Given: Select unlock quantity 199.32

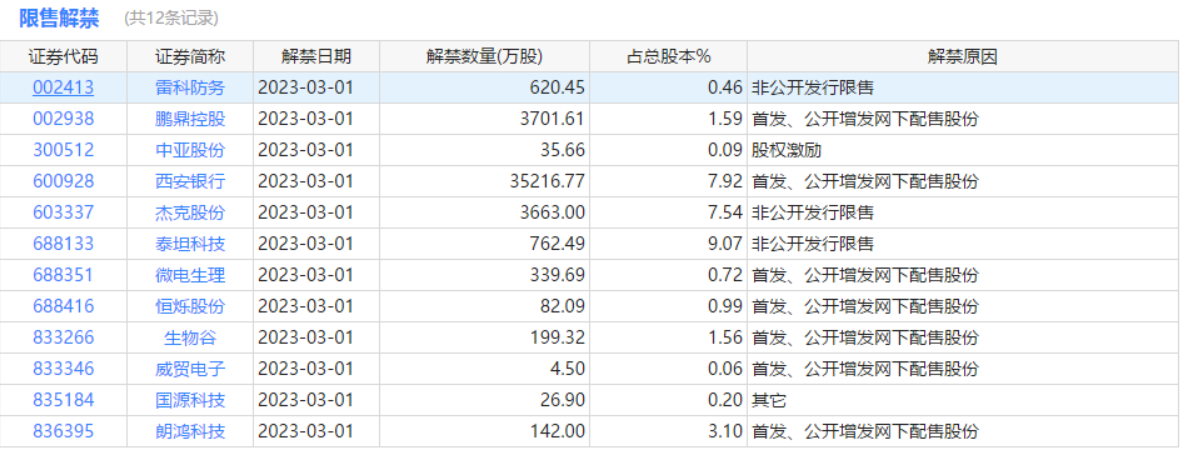Looking at the screenshot, I should tap(557, 338).
